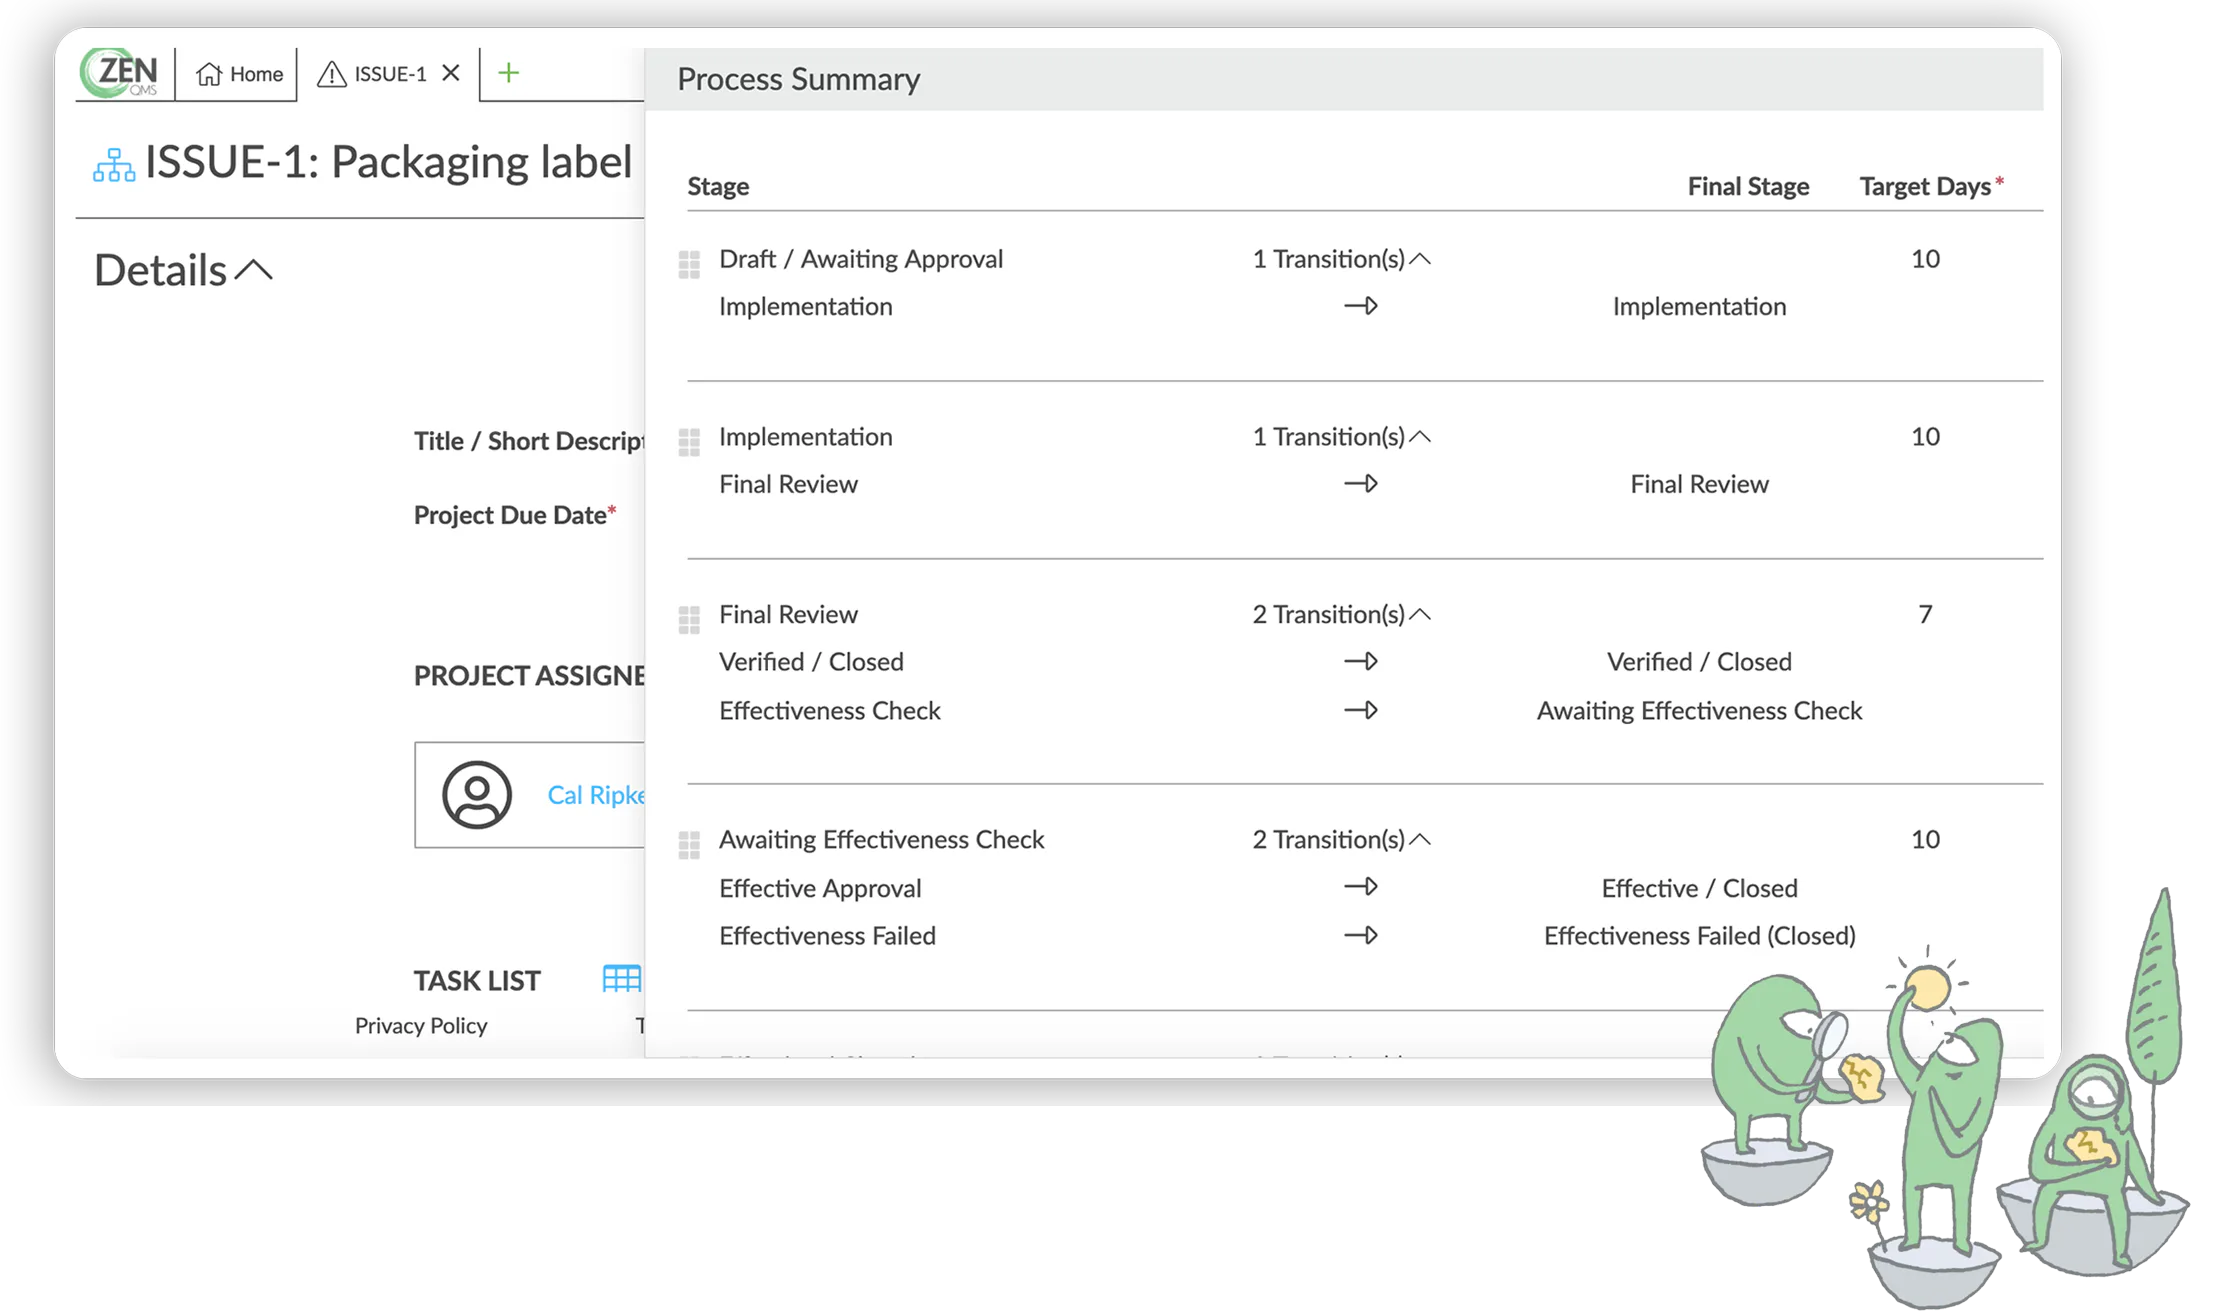Open the Privacy Policy link
This screenshot has width=2218, height=1316.
click(421, 1025)
